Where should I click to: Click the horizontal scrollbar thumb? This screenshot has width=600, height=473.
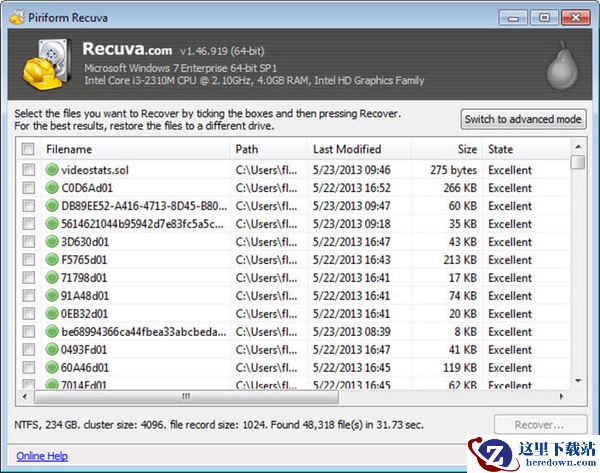(186, 396)
